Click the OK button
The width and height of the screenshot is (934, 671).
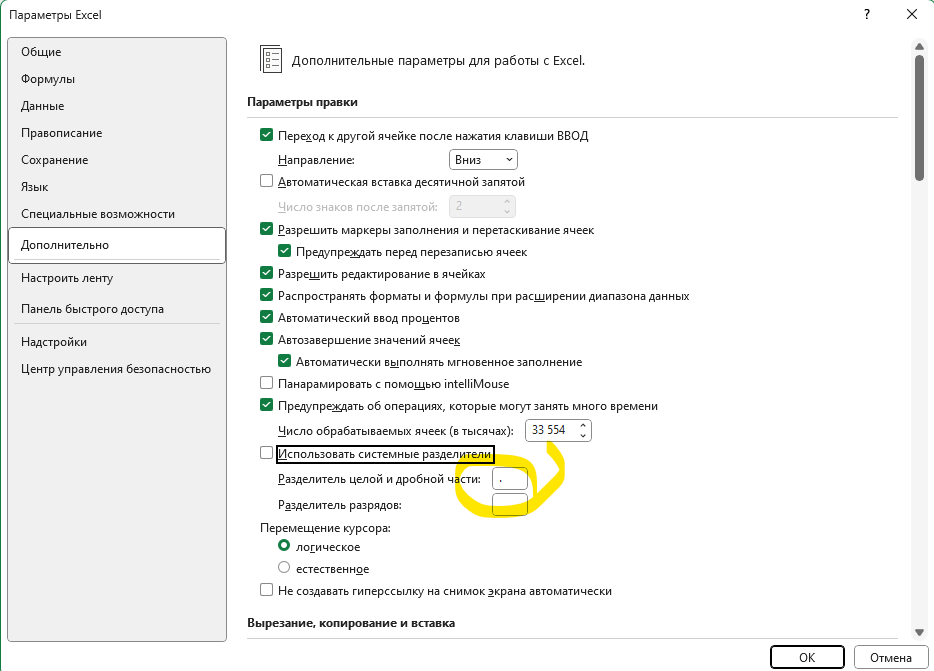807,657
